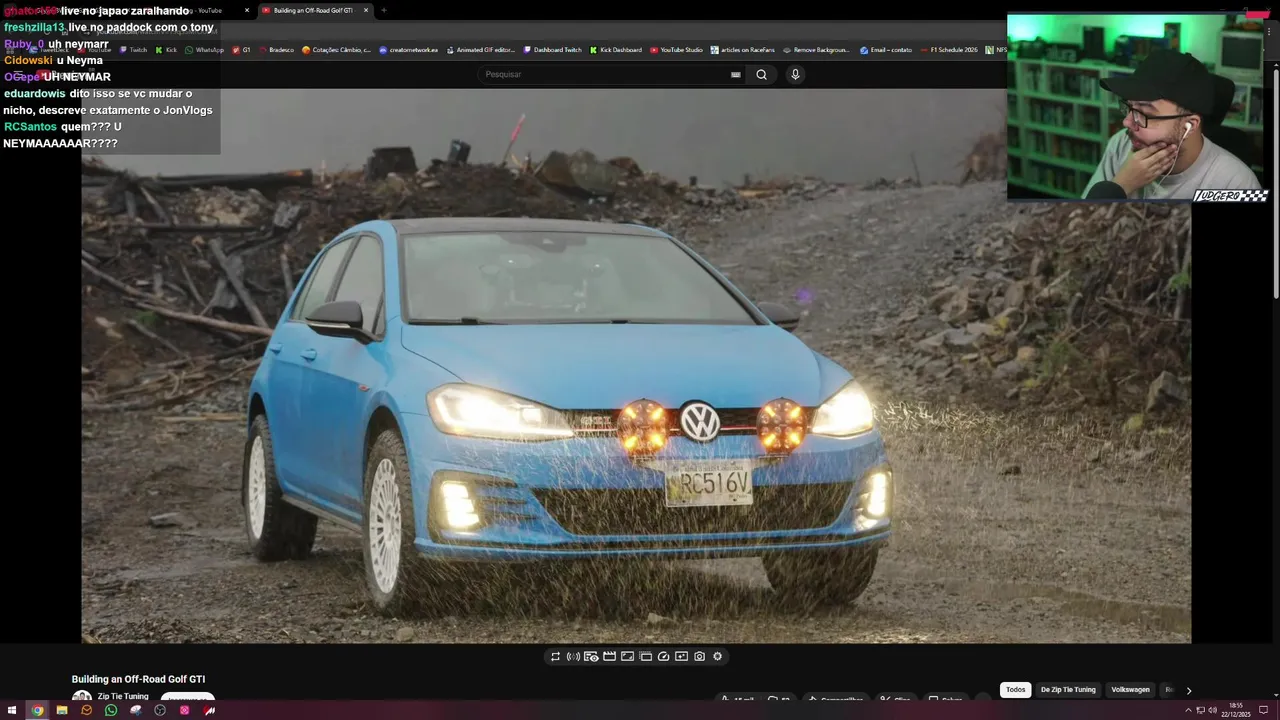Open the Windows Start menu
Viewport: 1280px width, 720px height.
coord(13,710)
